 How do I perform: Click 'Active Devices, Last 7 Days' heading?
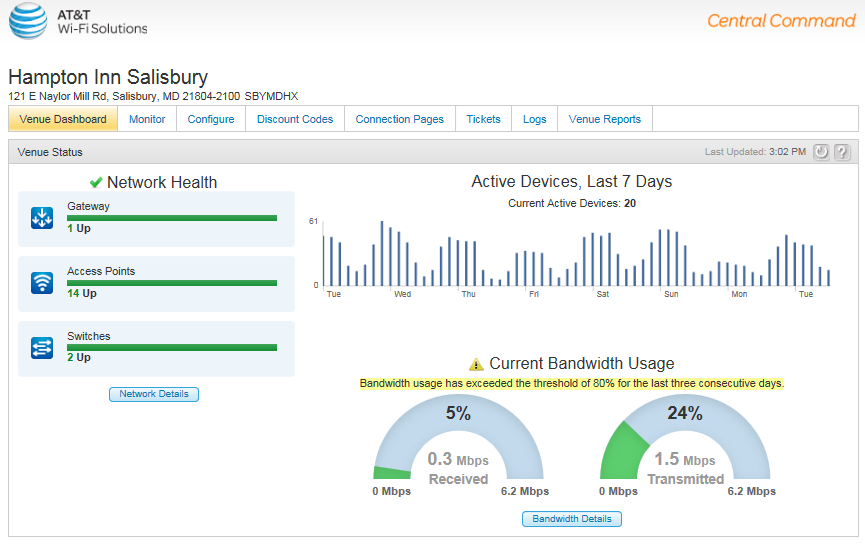(572, 182)
